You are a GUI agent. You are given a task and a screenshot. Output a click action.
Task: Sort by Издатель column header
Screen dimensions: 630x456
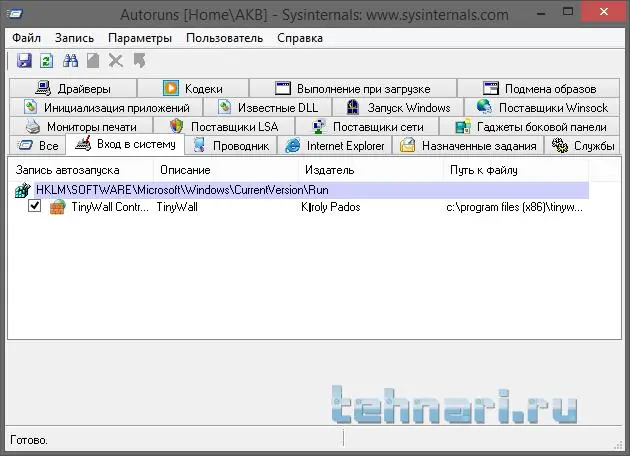click(371, 170)
